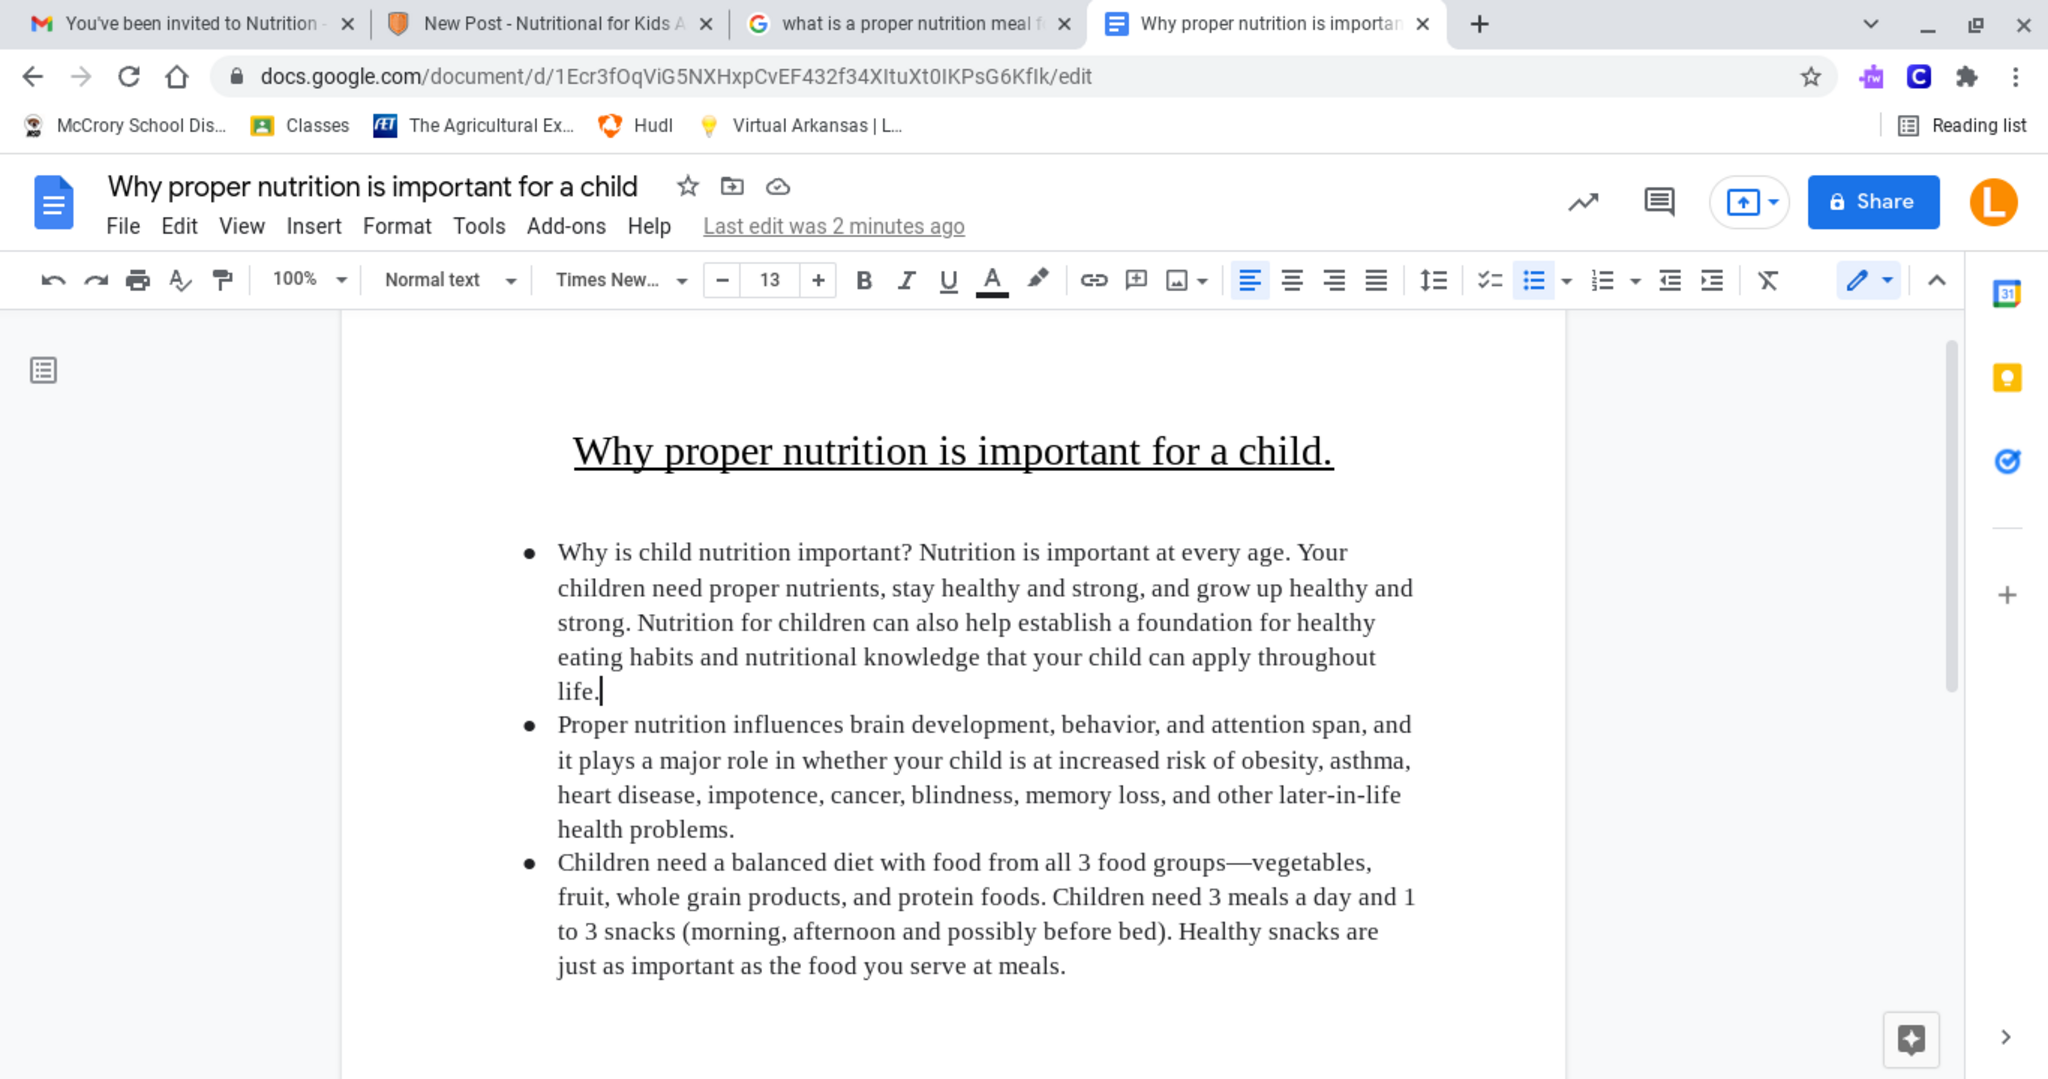The height and width of the screenshot is (1079, 2048).
Task: Open the Normal text style dropdown
Action: click(450, 280)
